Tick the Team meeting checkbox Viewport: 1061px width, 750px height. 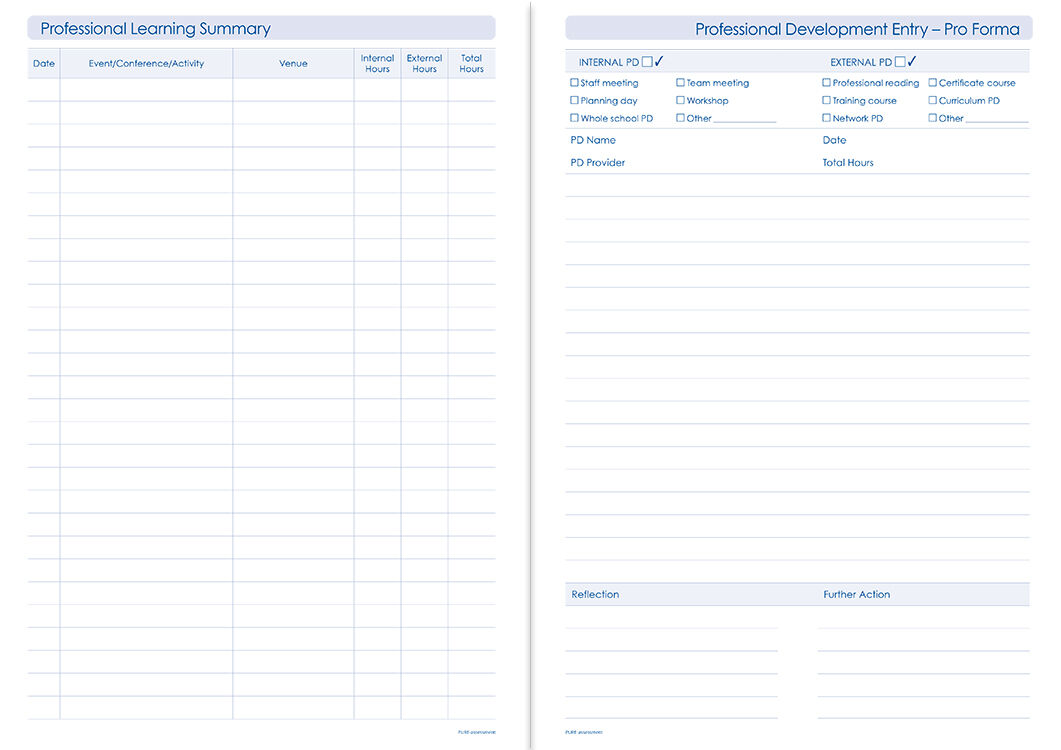pos(680,83)
